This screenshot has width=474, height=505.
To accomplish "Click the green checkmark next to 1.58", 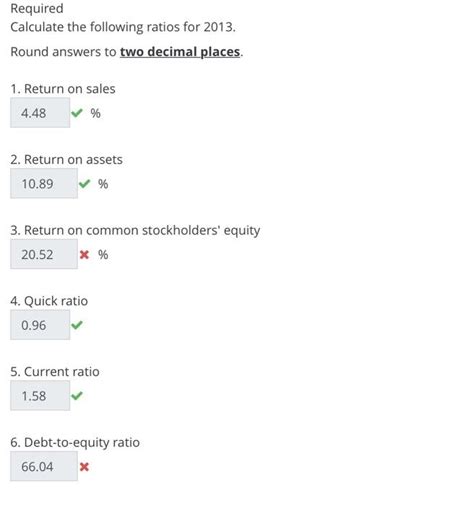I will (x=77, y=396).
